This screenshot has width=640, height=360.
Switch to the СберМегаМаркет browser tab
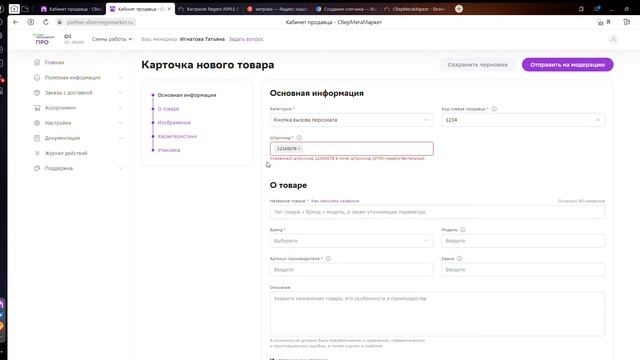tap(415, 9)
